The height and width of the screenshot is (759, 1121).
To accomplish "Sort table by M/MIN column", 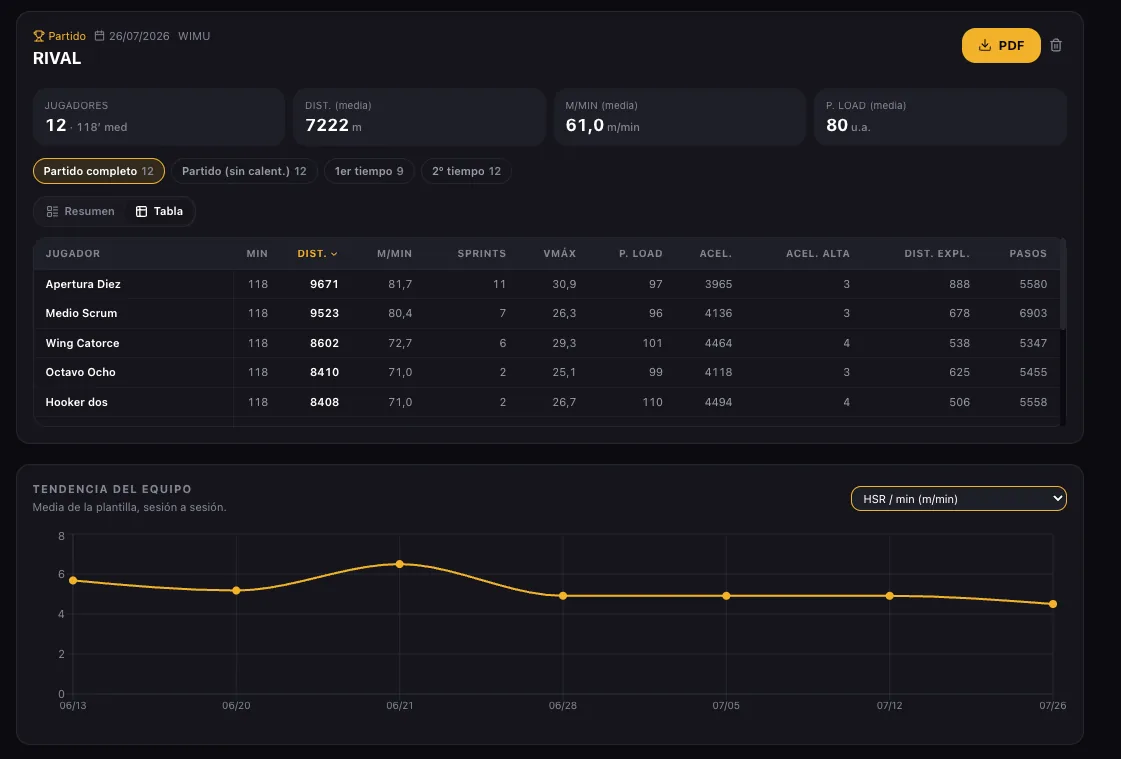I will pyautogui.click(x=395, y=254).
